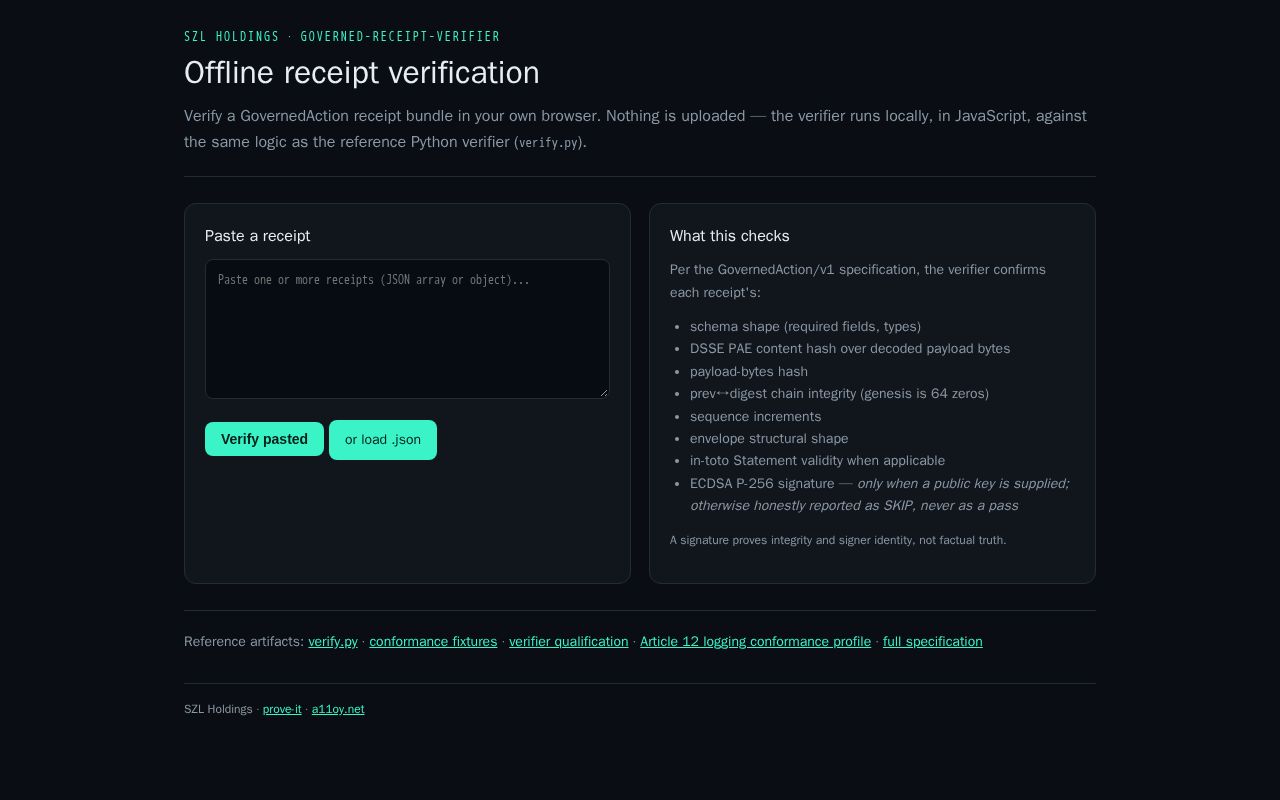Open Article 12 logging conformance profile link
This screenshot has height=800, width=1280.
coord(755,641)
